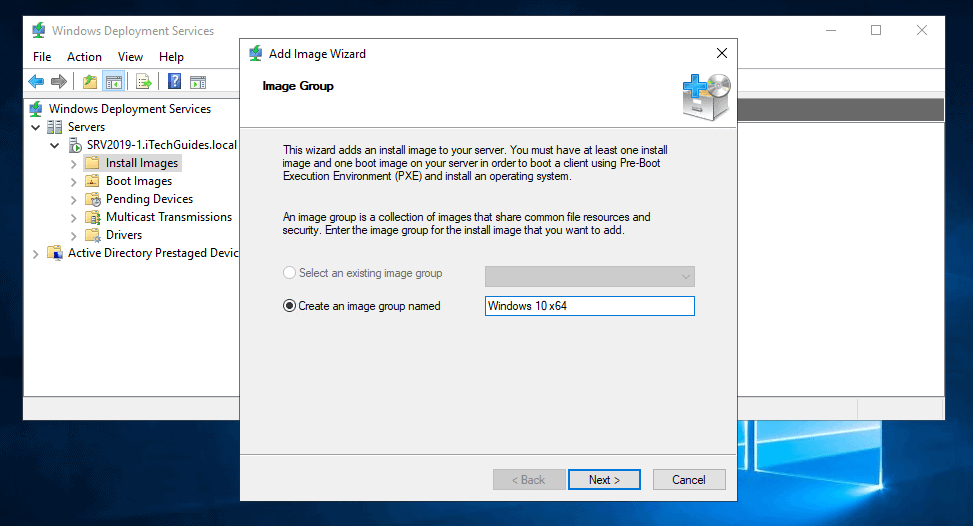Expand Active Directory Prestaged Devices node
973x526 pixels.
pyautogui.click(x=36, y=253)
